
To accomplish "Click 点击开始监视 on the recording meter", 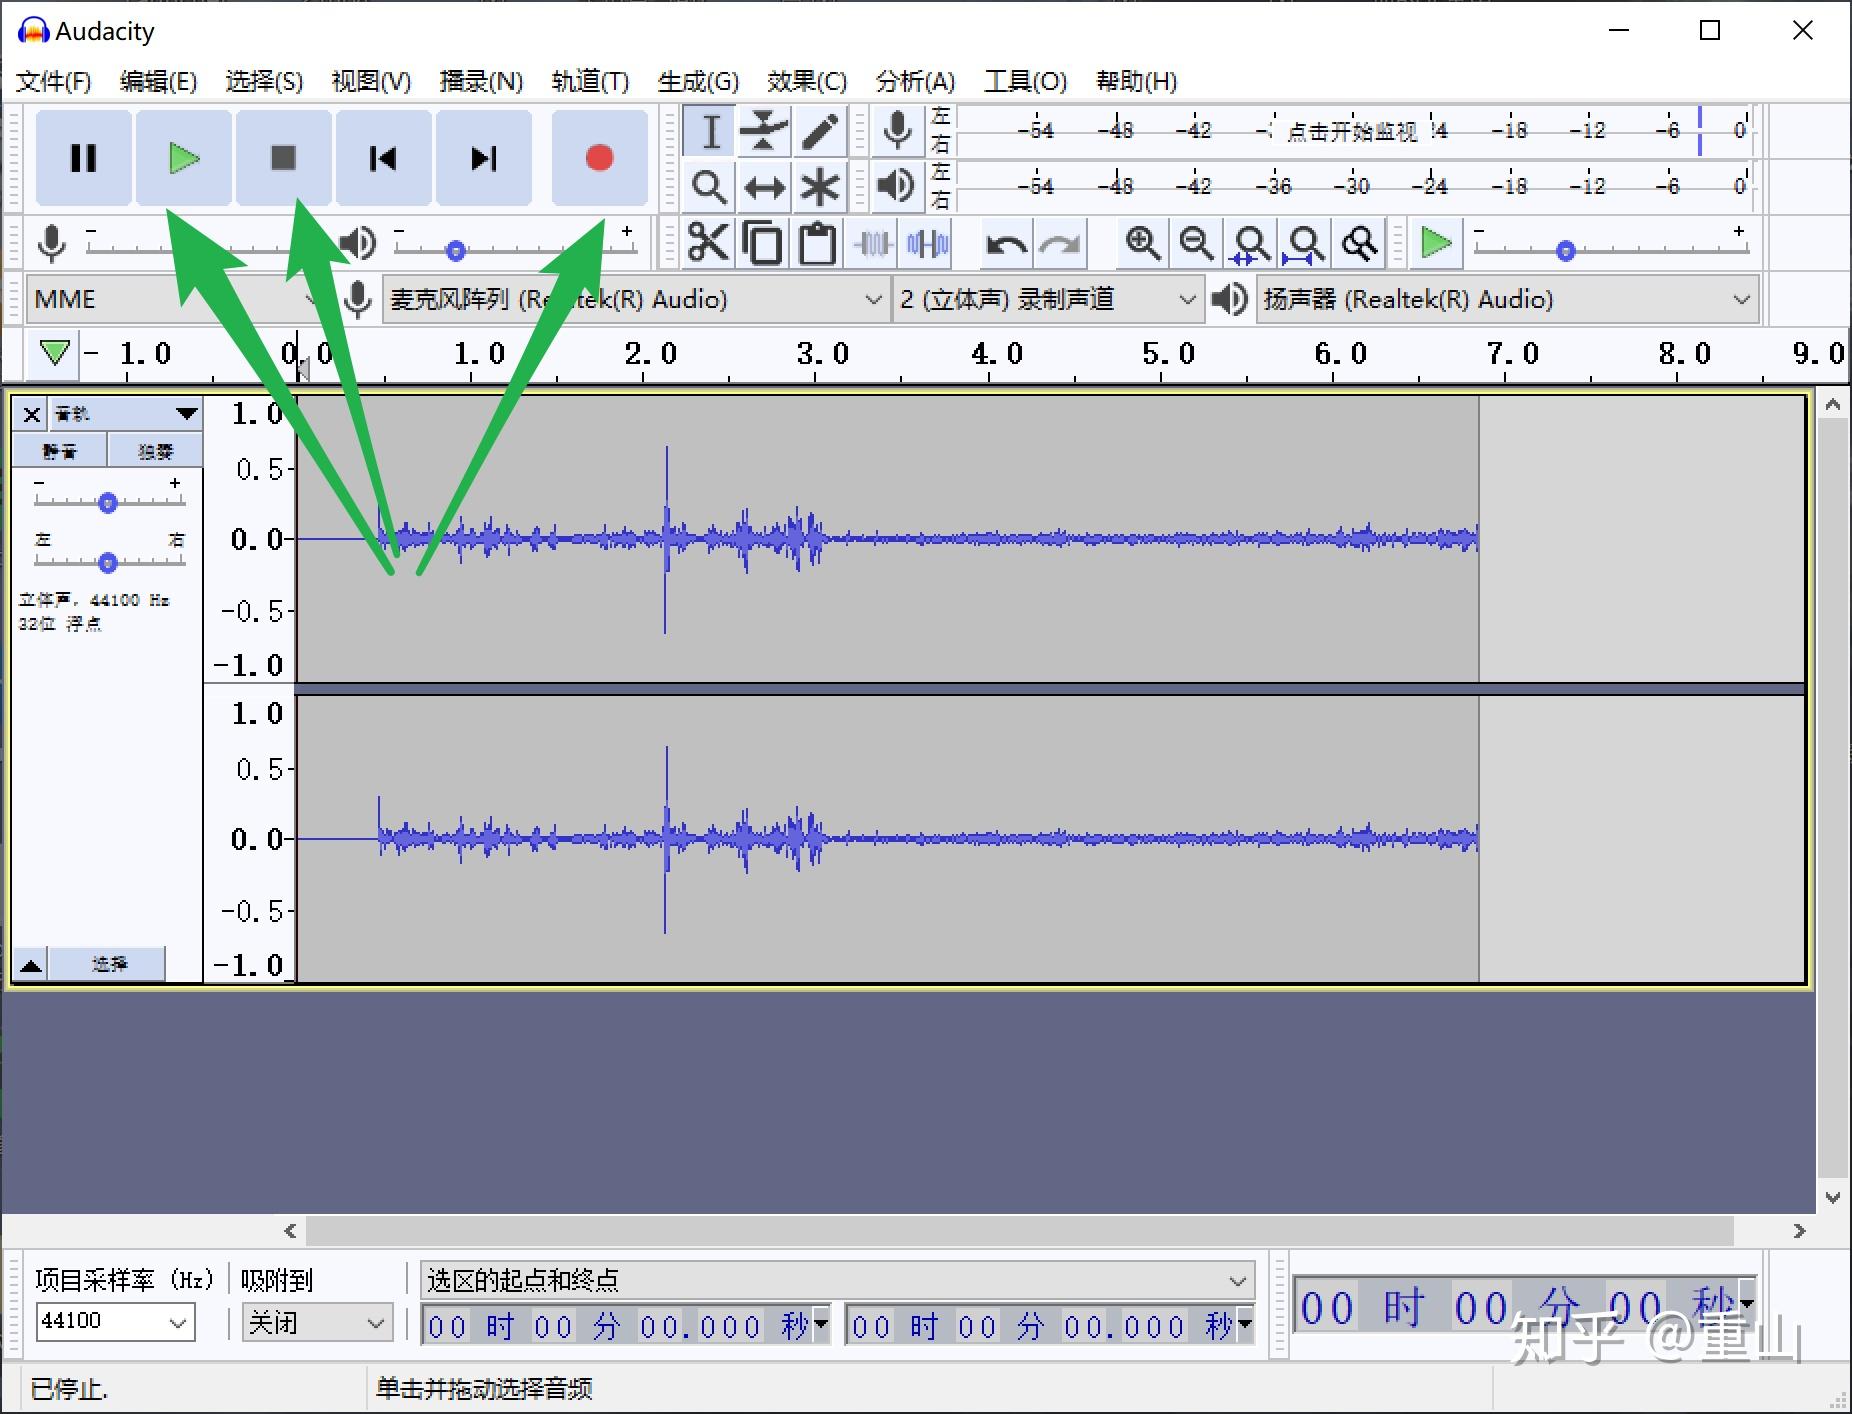I will [x=1352, y=132].
